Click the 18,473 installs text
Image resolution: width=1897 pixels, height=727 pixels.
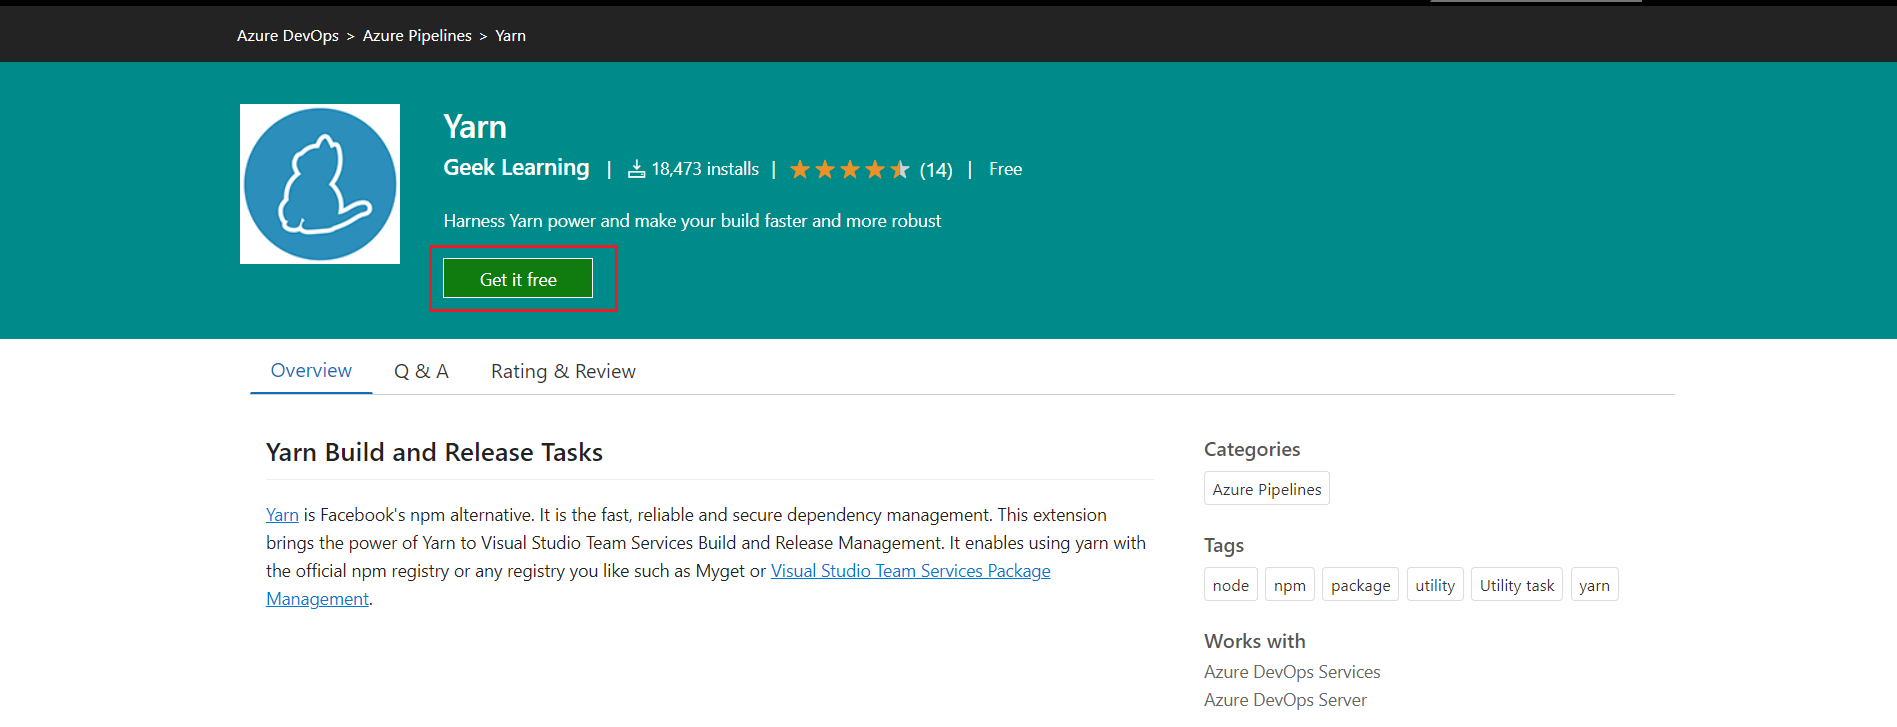click(x=705, y=169)
